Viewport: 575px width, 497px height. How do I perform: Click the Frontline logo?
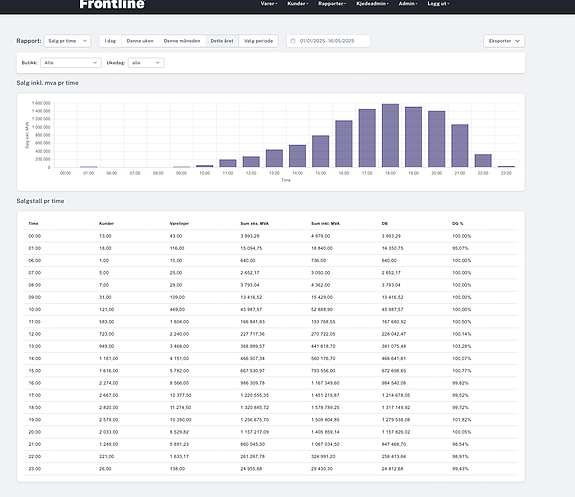112,4
